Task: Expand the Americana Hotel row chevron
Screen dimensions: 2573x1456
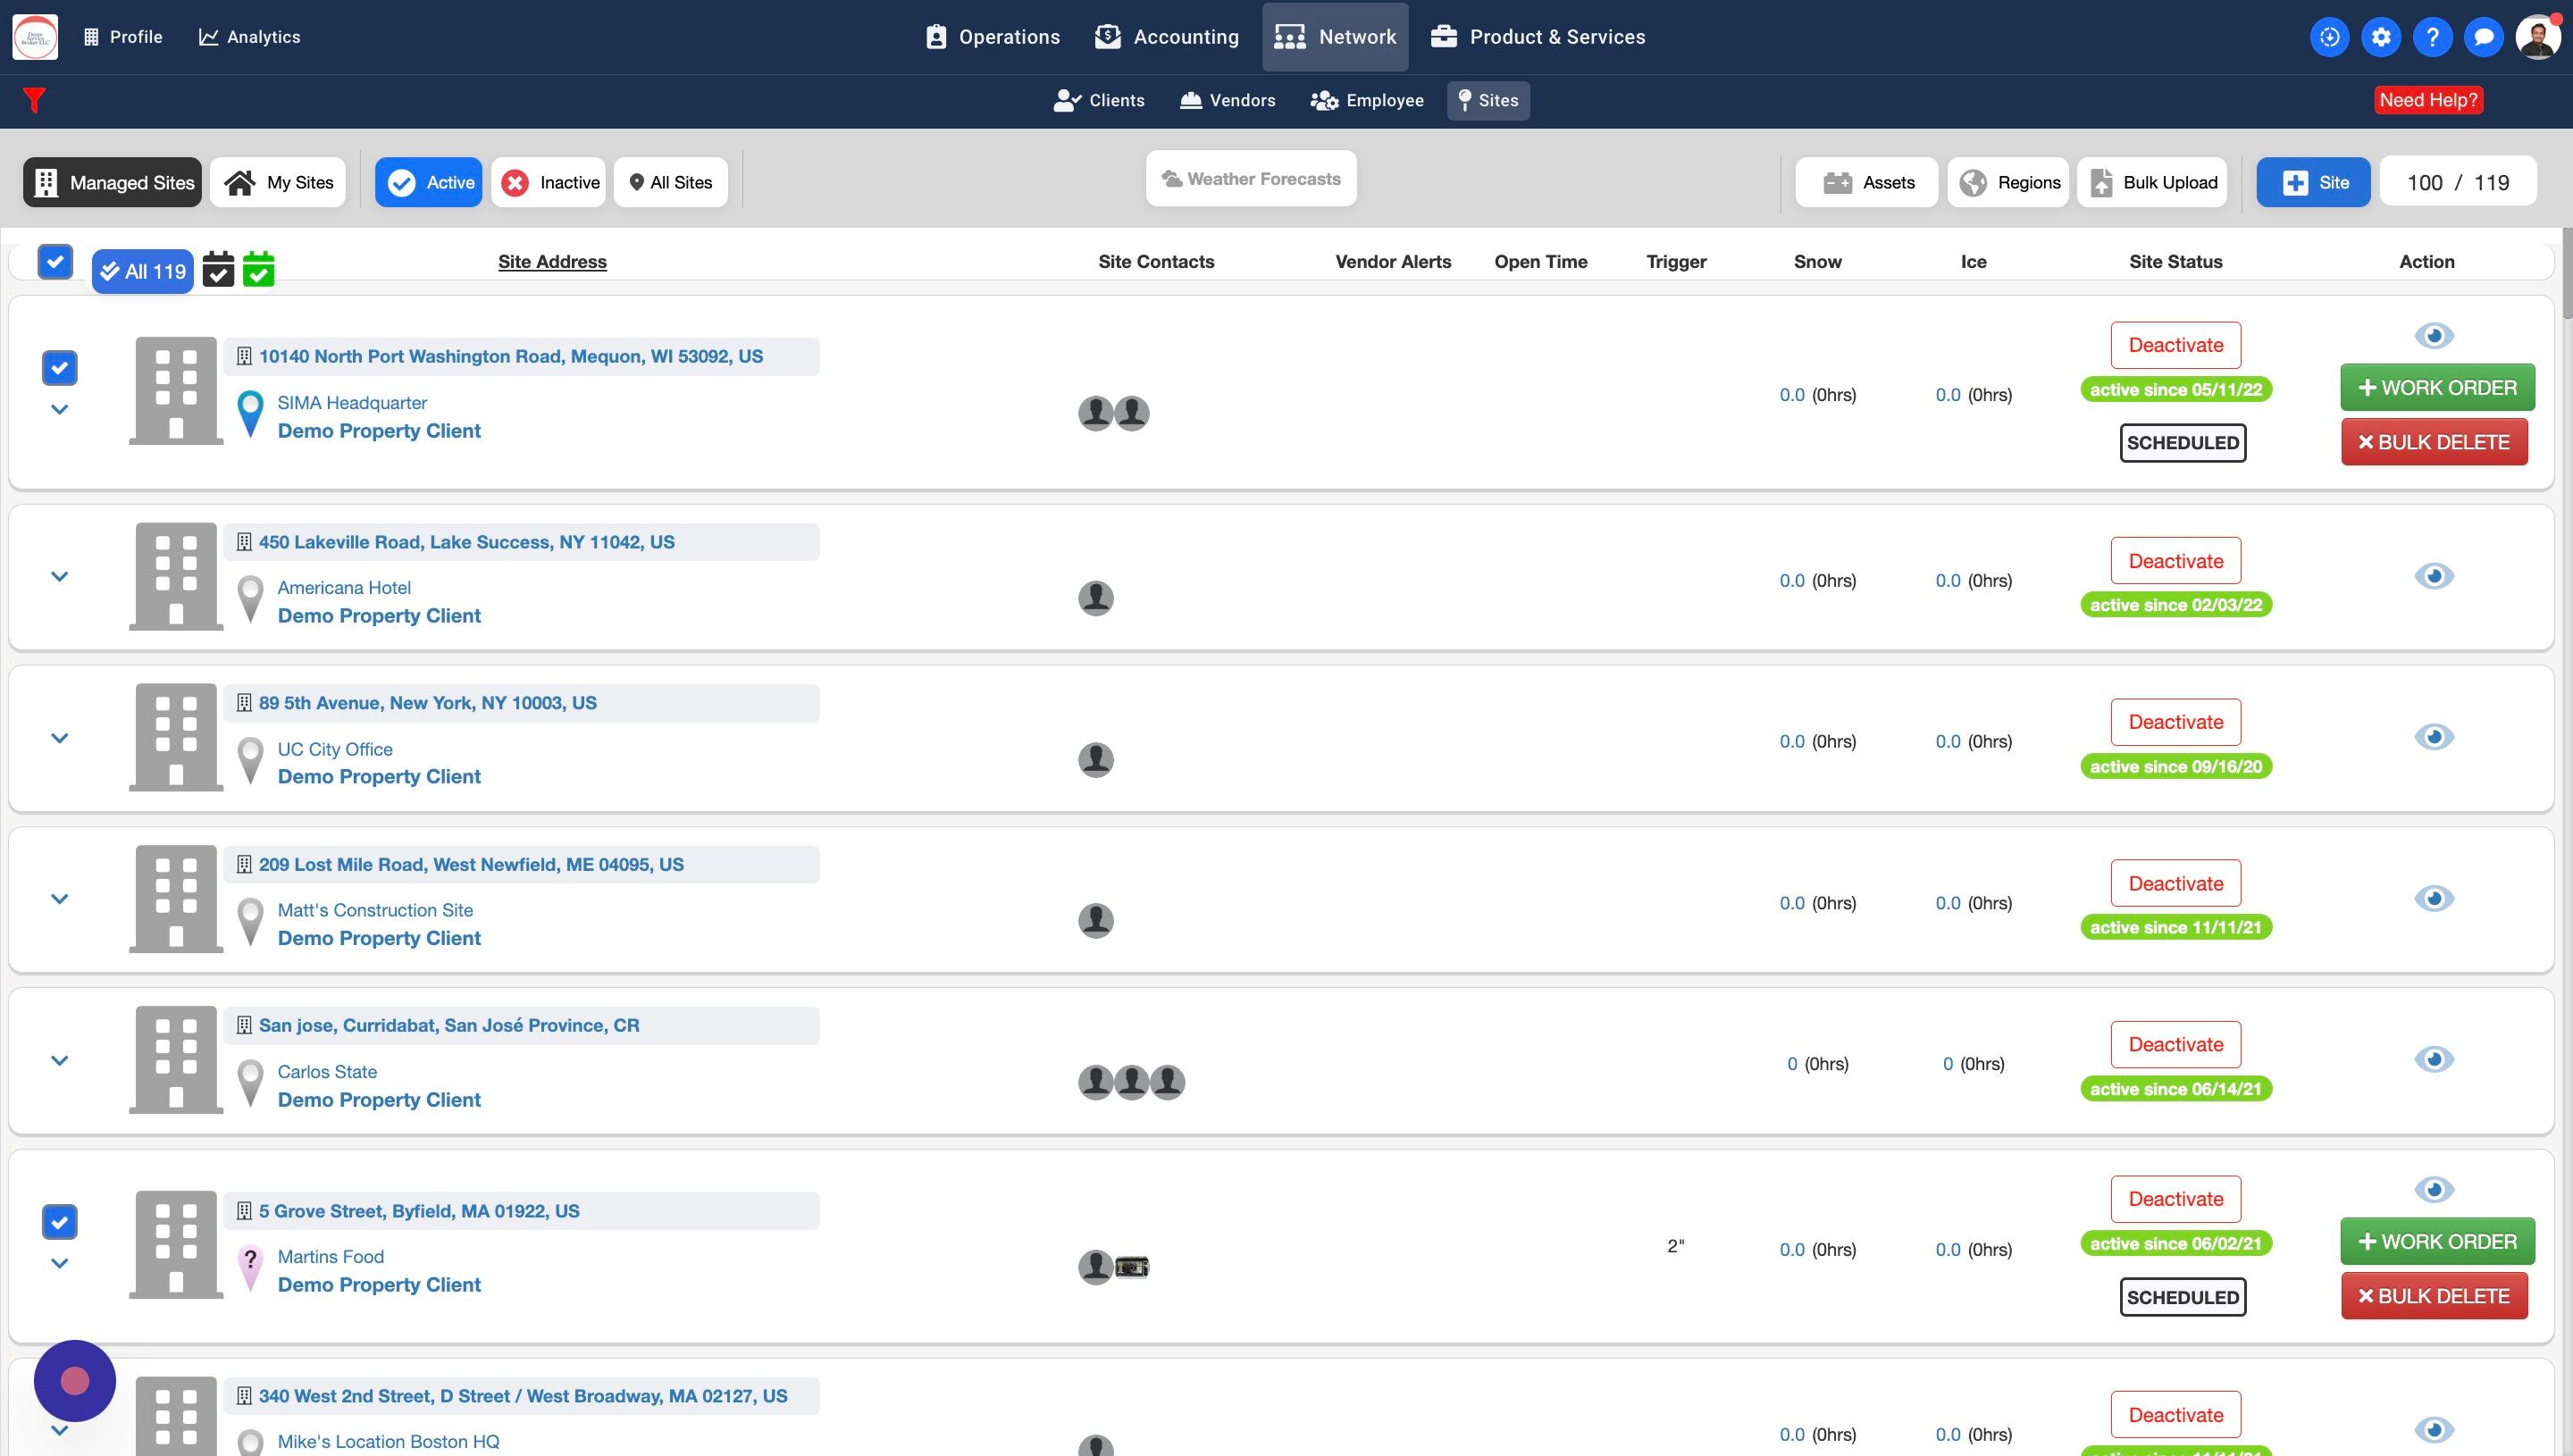Action: click(x=59, y=576)
